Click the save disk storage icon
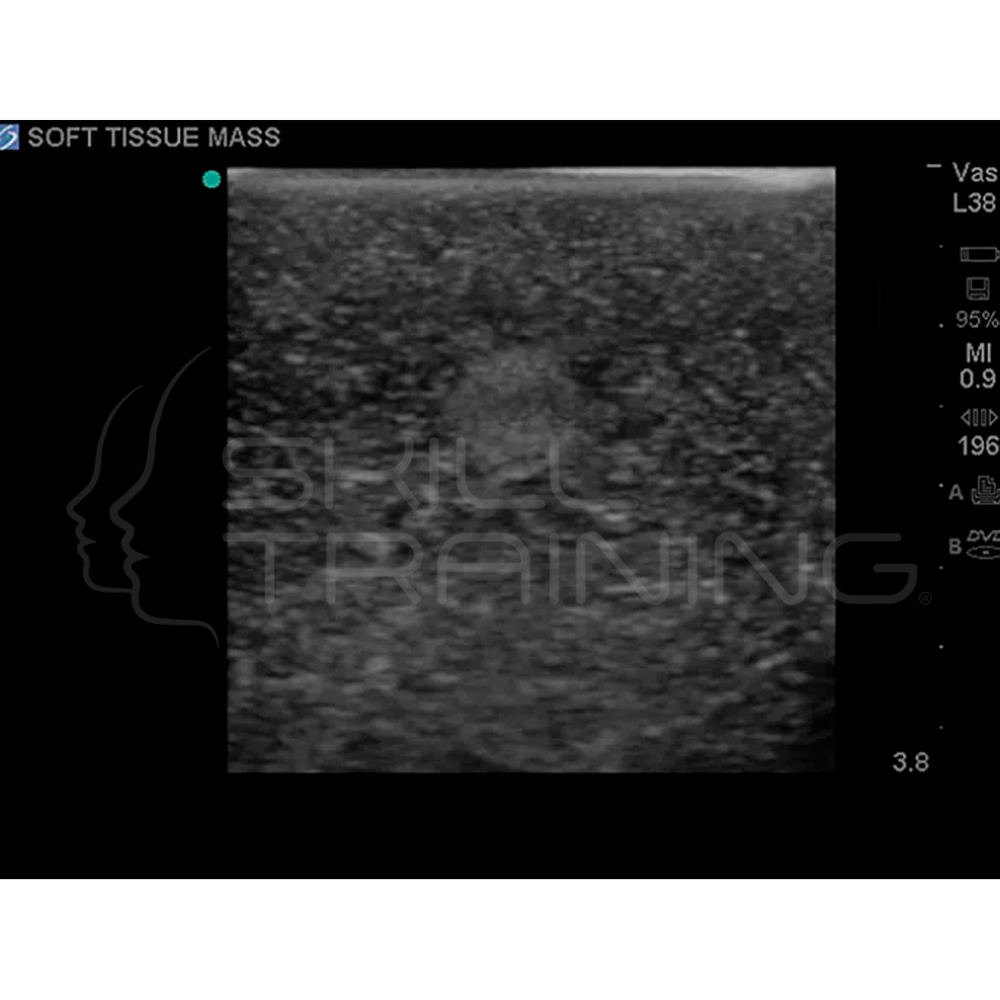This screenshot has width=1000, height=1000. coord(977,288)
